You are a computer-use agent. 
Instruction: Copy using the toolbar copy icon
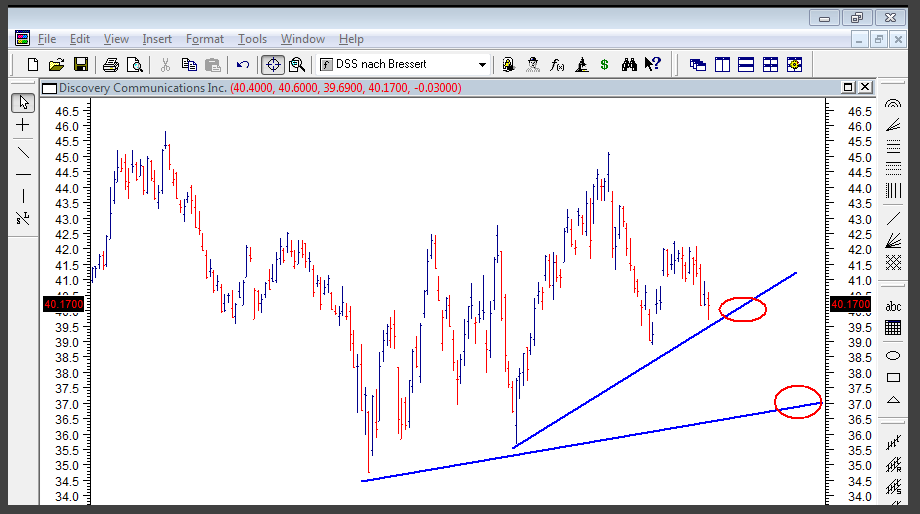pos(189,65)
